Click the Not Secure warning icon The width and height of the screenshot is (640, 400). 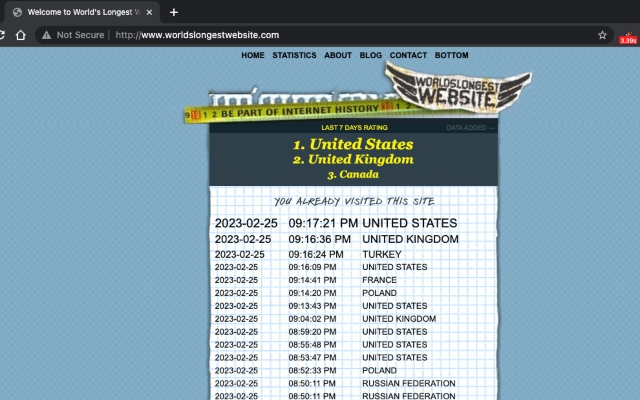pos(46,34)
